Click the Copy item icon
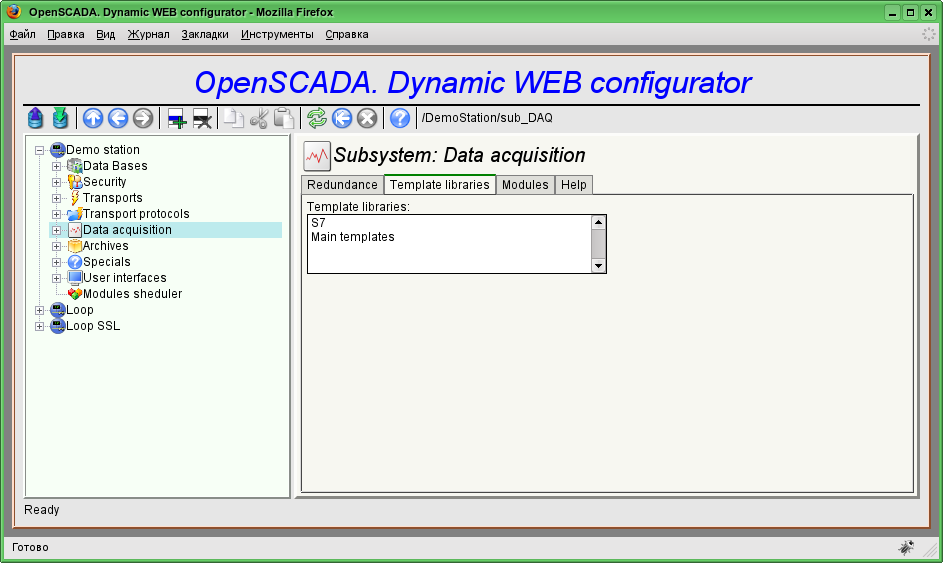Viewport: 943px width, 563px height. point(233,118)
